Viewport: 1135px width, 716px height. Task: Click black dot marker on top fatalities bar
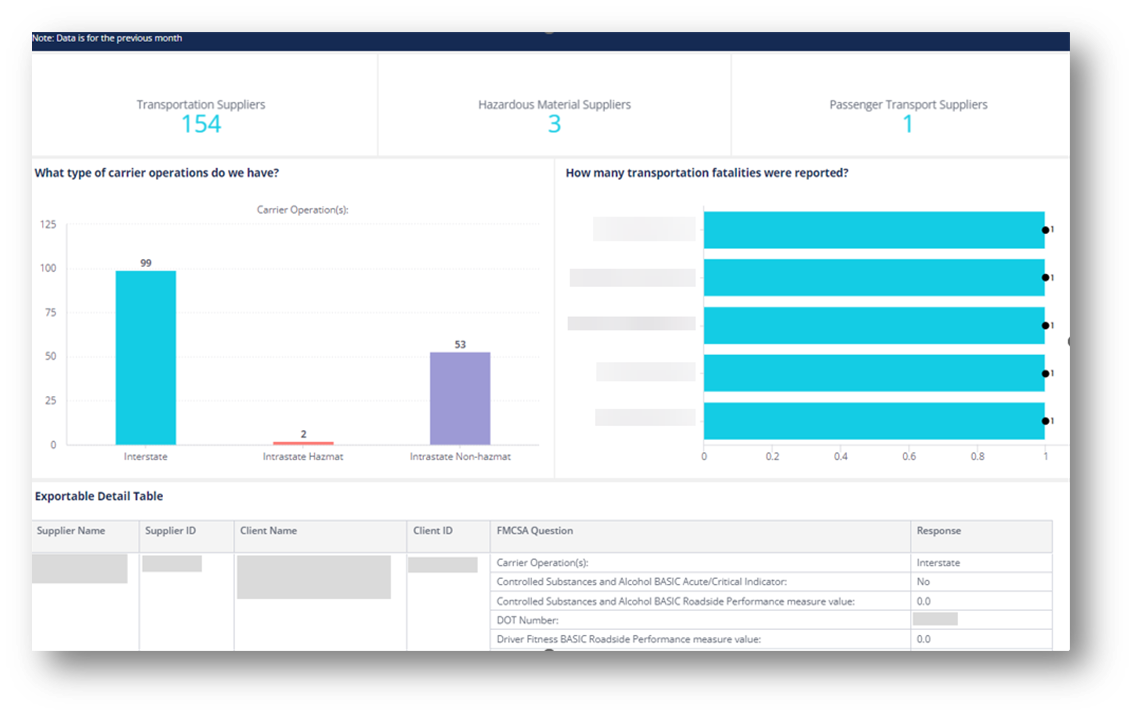pyautogui.click(x=1045, y=229)
